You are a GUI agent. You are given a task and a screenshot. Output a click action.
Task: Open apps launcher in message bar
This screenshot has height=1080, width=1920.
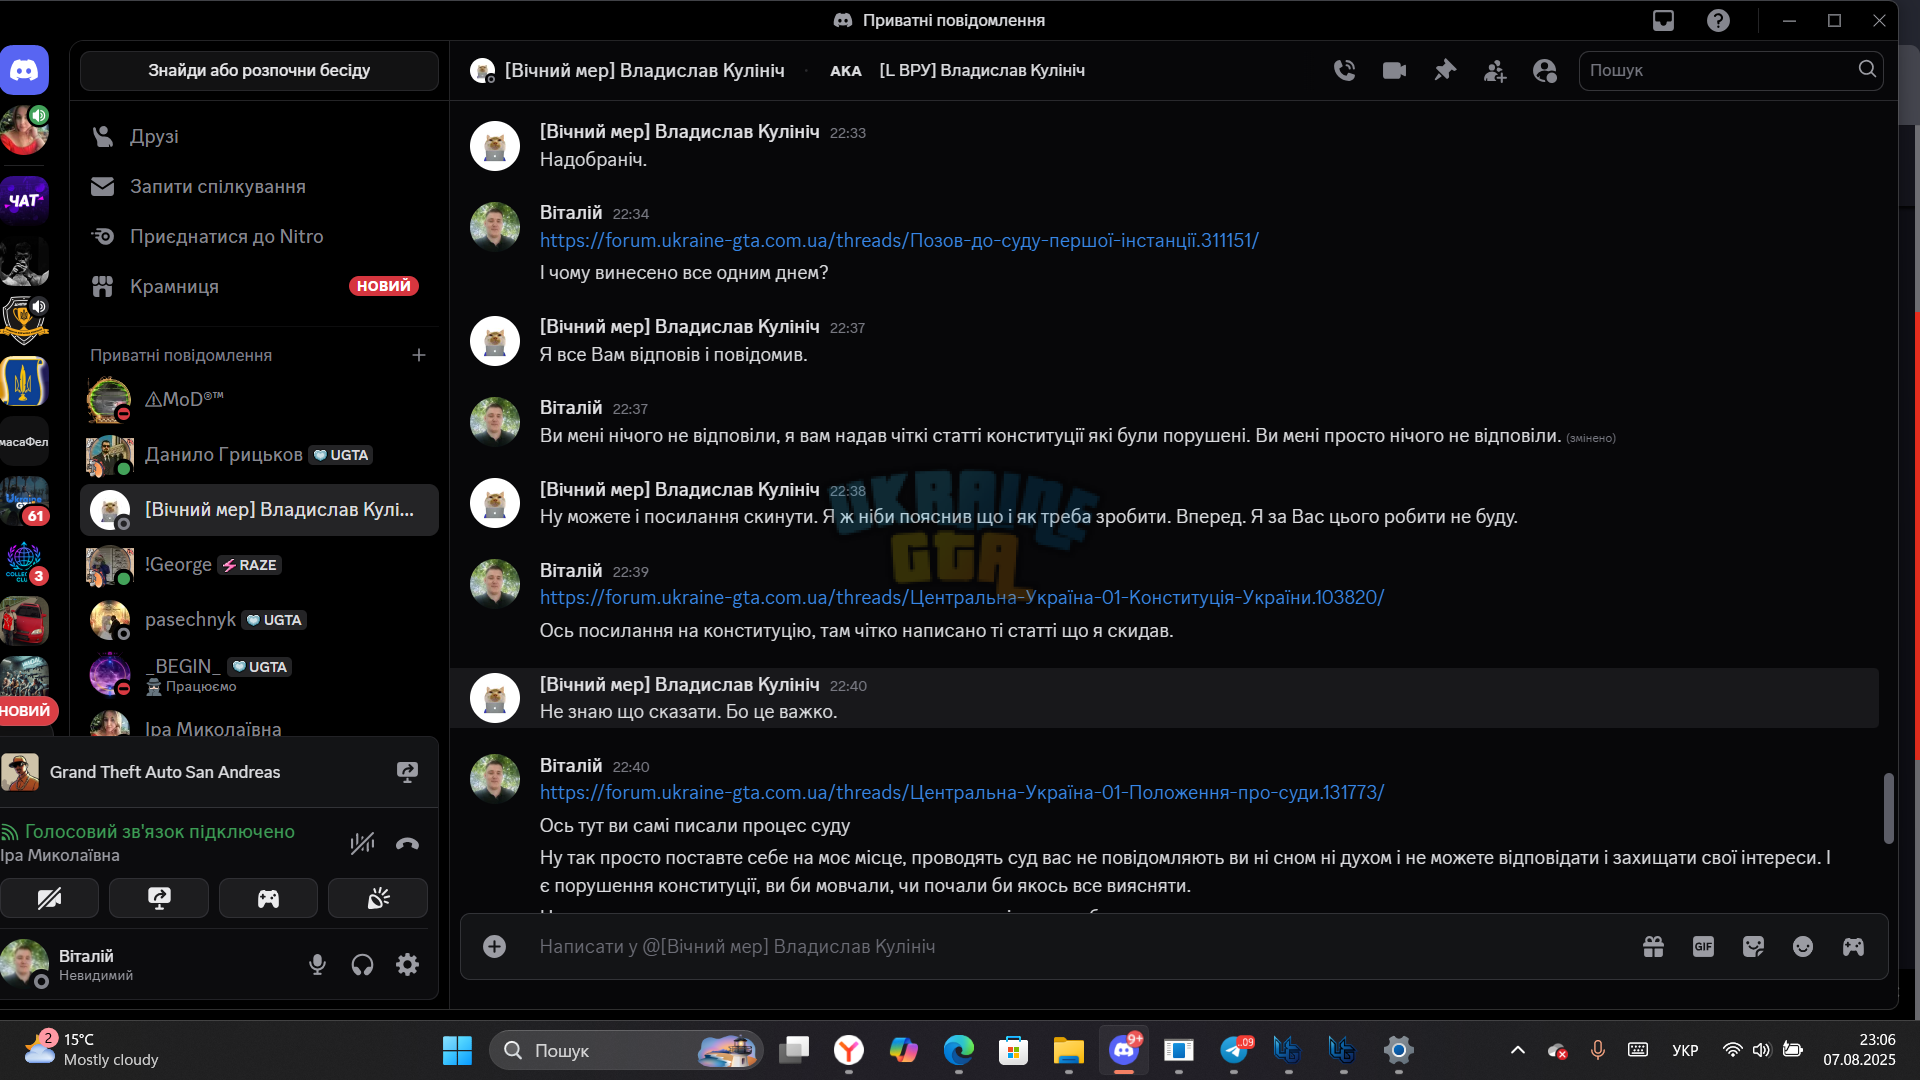pyautogui.click(x=1853, y=946)
